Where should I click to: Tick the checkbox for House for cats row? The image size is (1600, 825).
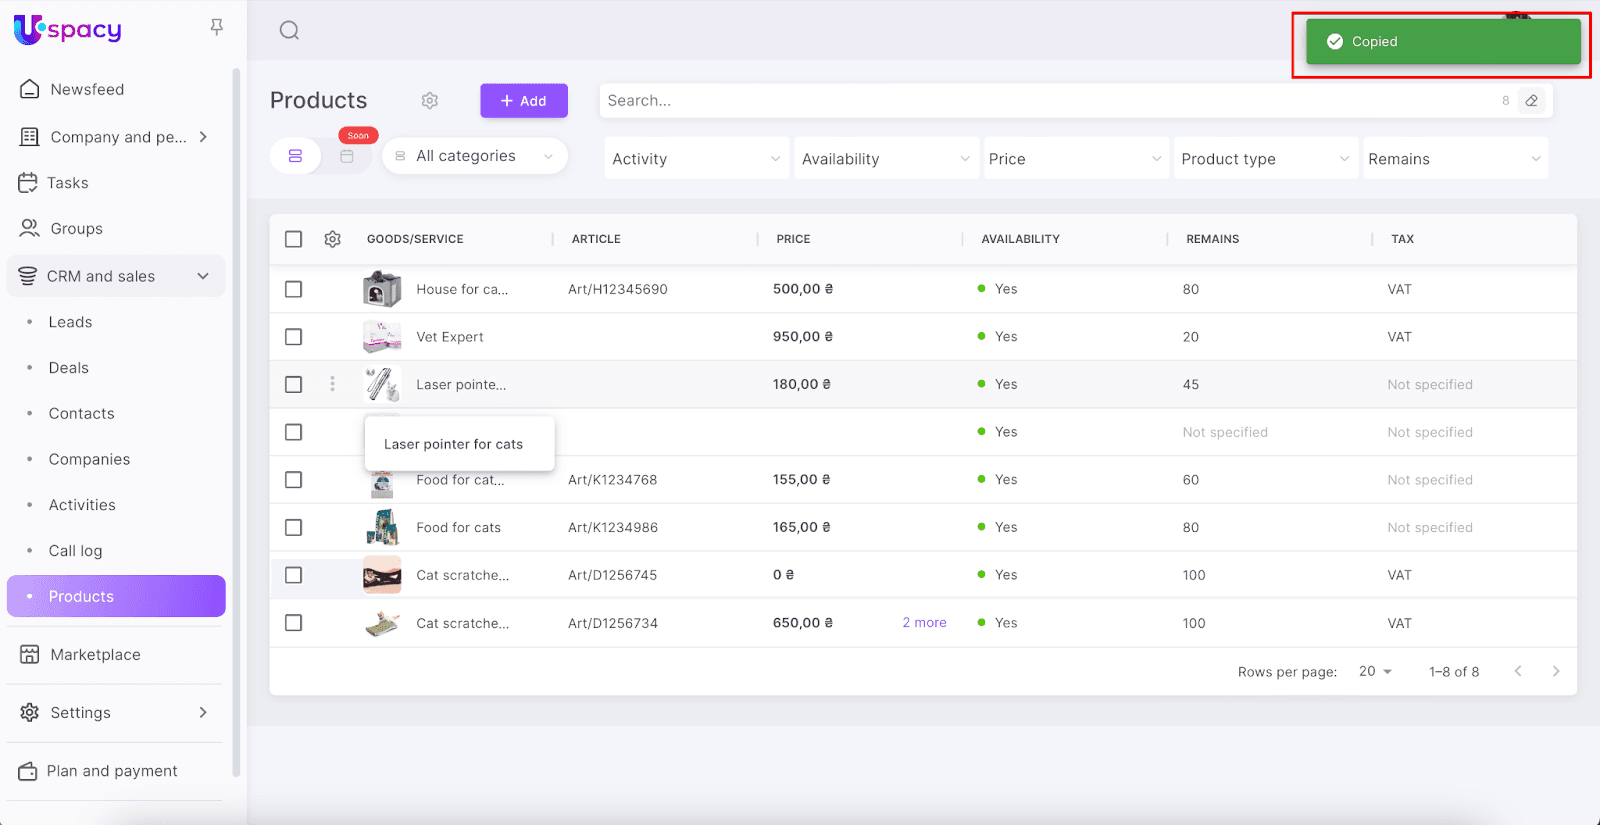(293, 289)
